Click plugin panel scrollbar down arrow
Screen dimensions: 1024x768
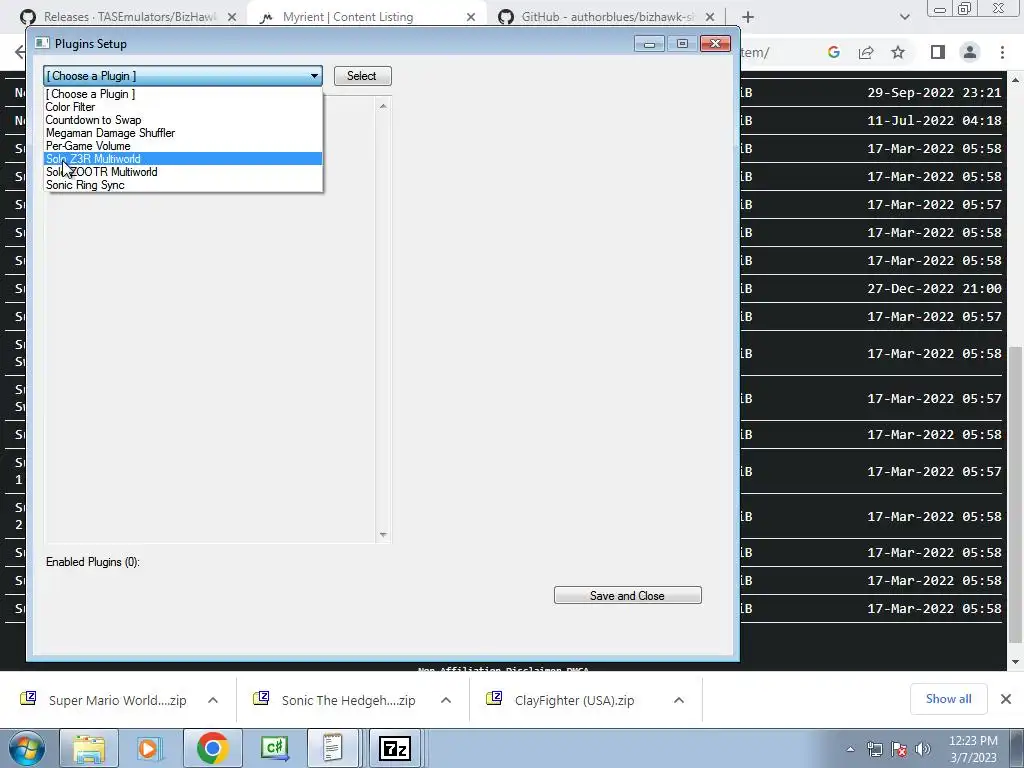pos(383,535)
